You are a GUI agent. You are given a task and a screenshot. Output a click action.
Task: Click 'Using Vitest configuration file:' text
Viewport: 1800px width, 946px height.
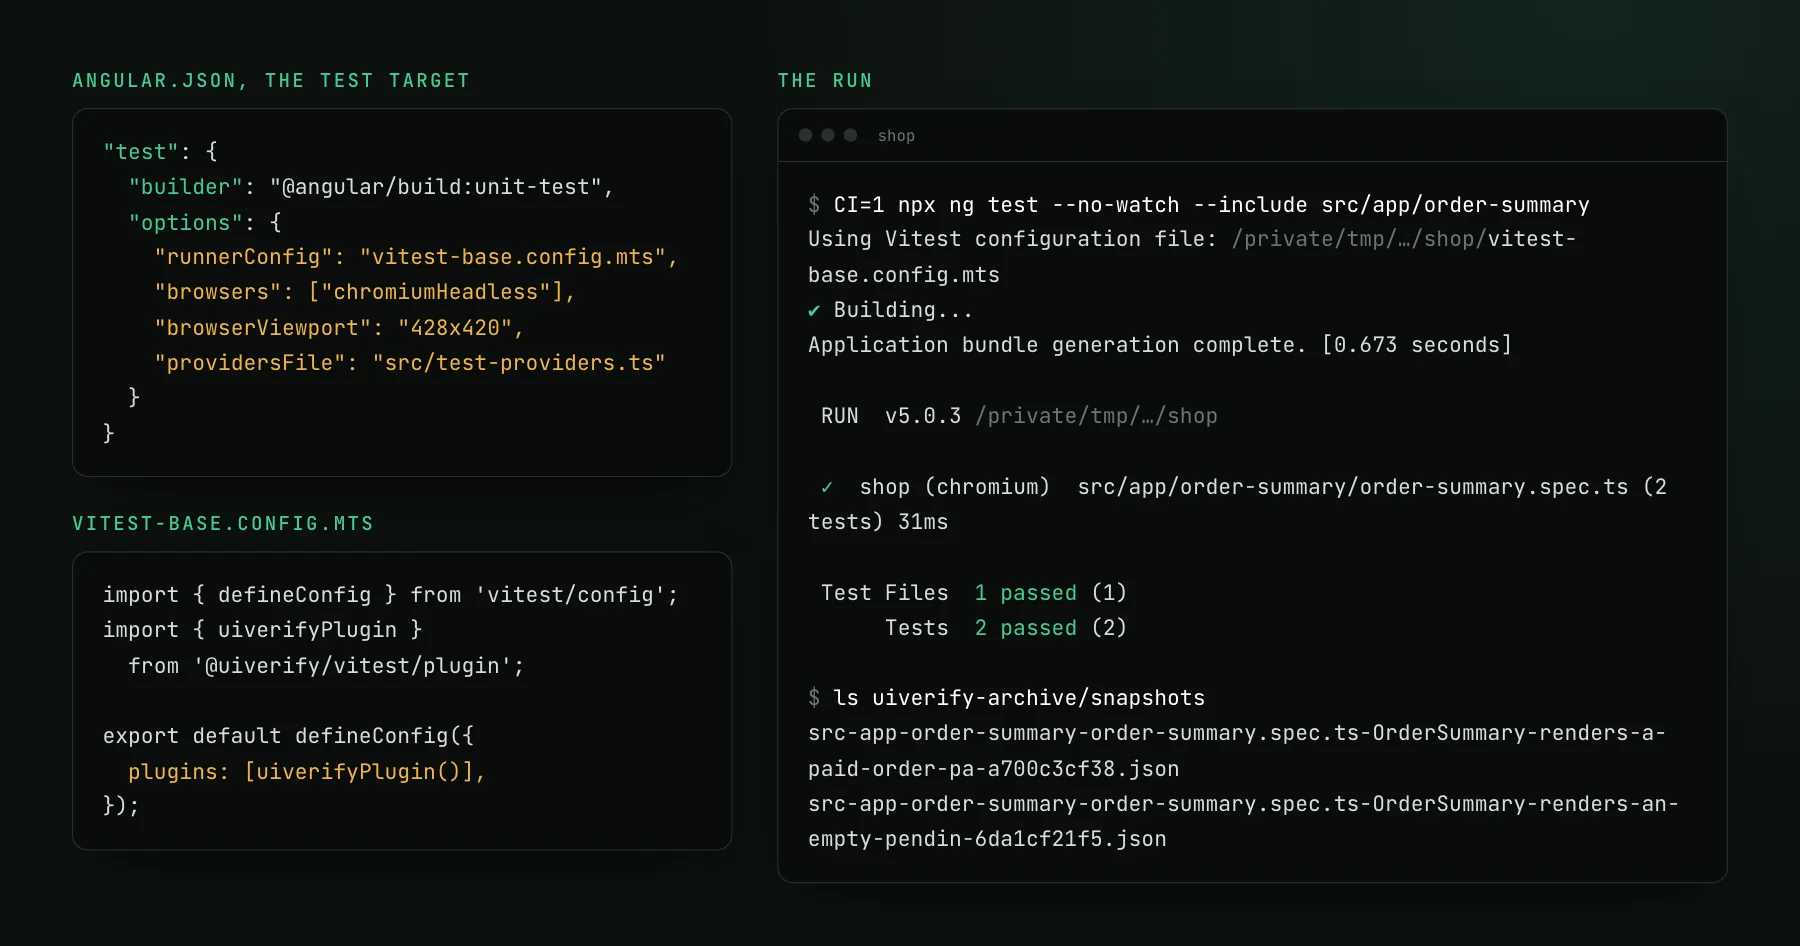[1012, 239]
